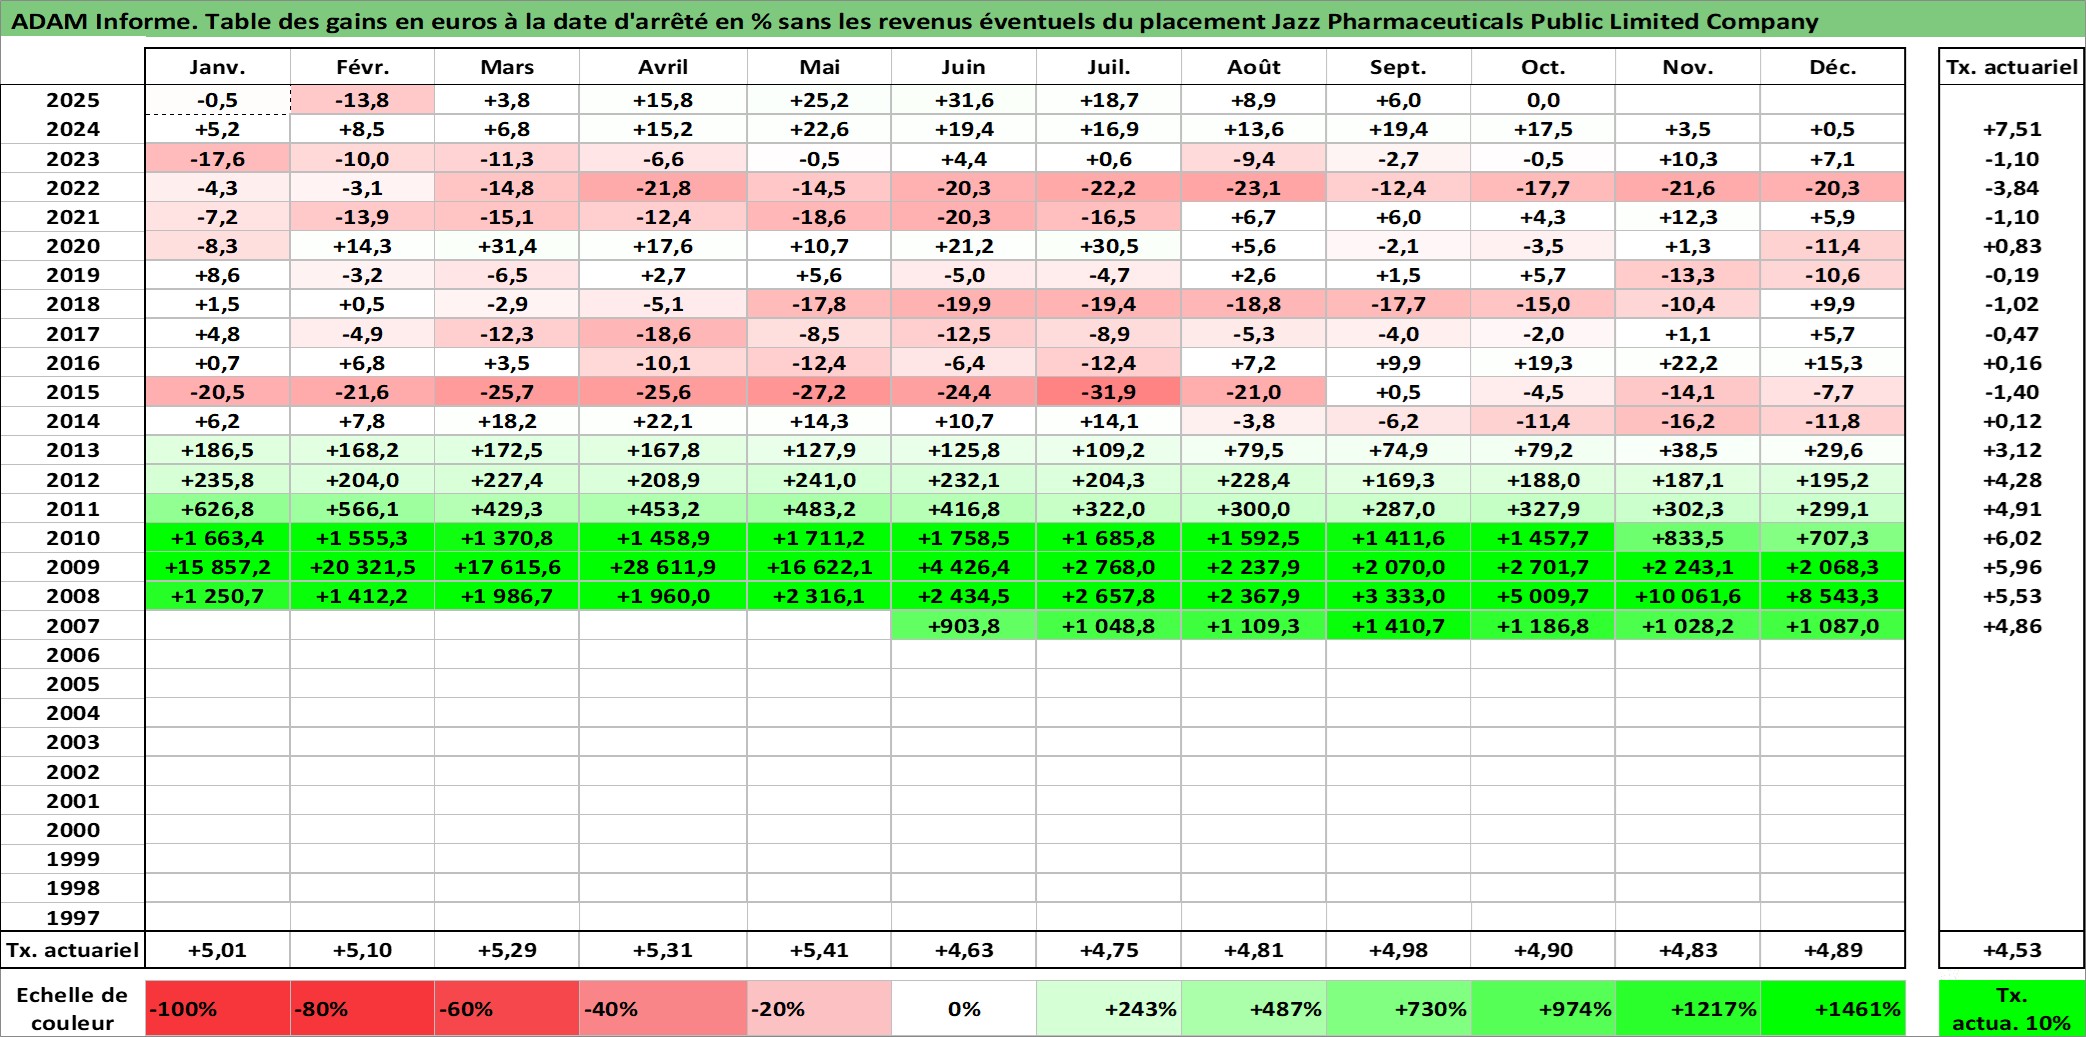This screenshot has width=2086, height=1037.
Task: Select the +487% color scale swatch
Action: pos(1253,1008)
